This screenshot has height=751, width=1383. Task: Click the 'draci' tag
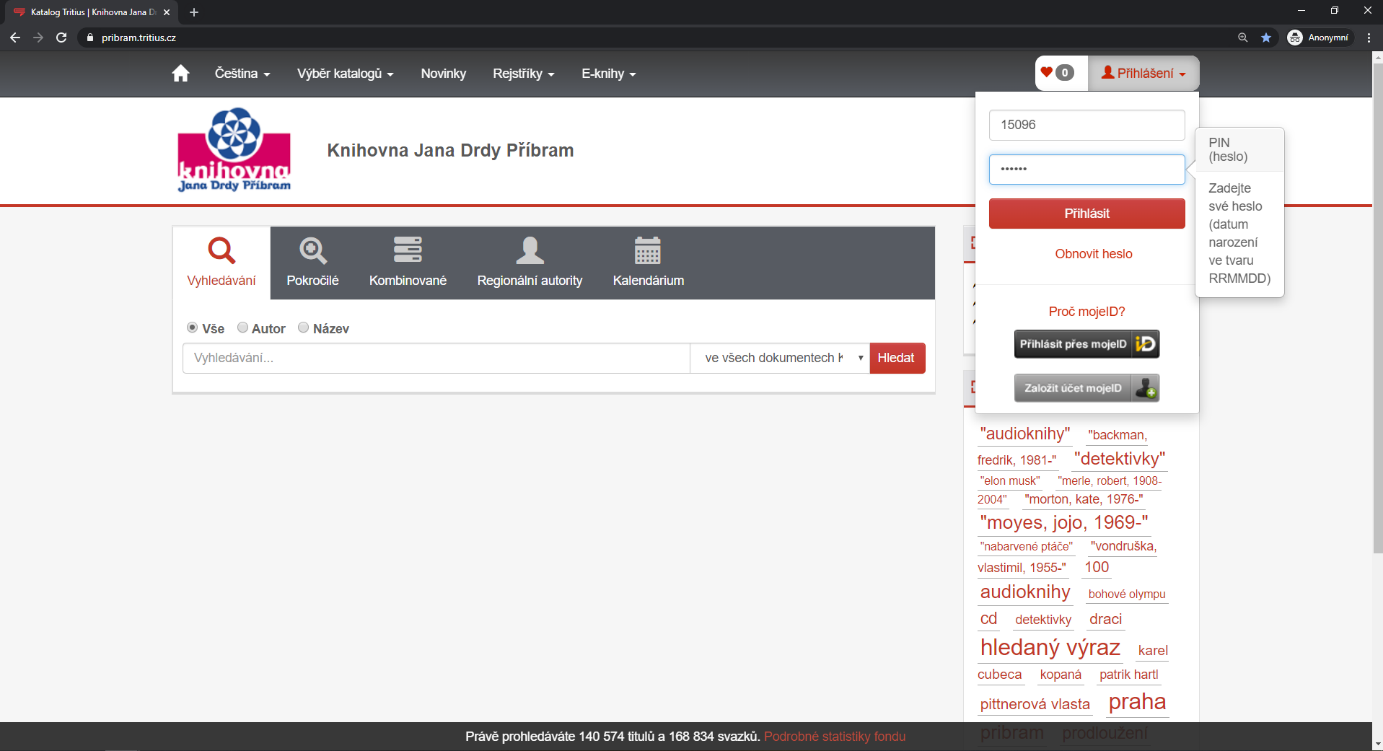coord(1106,619)
